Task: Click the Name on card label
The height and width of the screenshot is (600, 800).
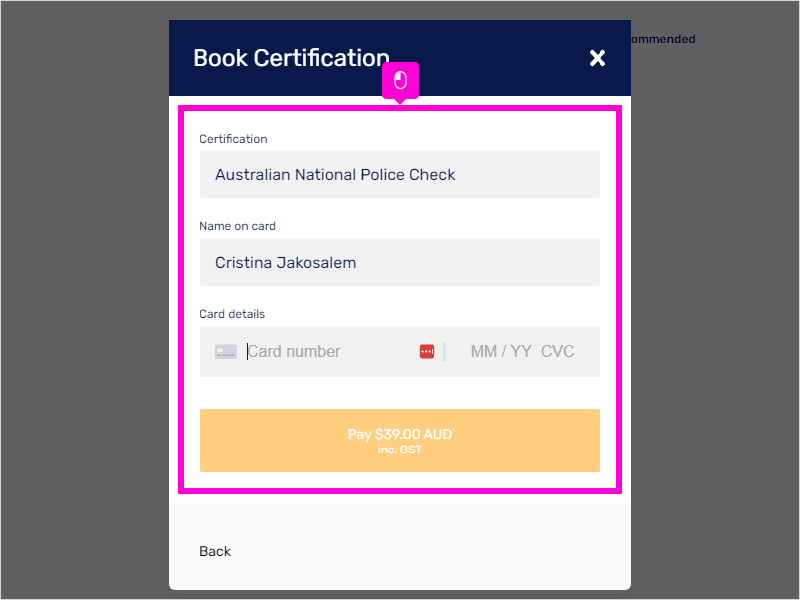Action: click(x=237, y=226)
